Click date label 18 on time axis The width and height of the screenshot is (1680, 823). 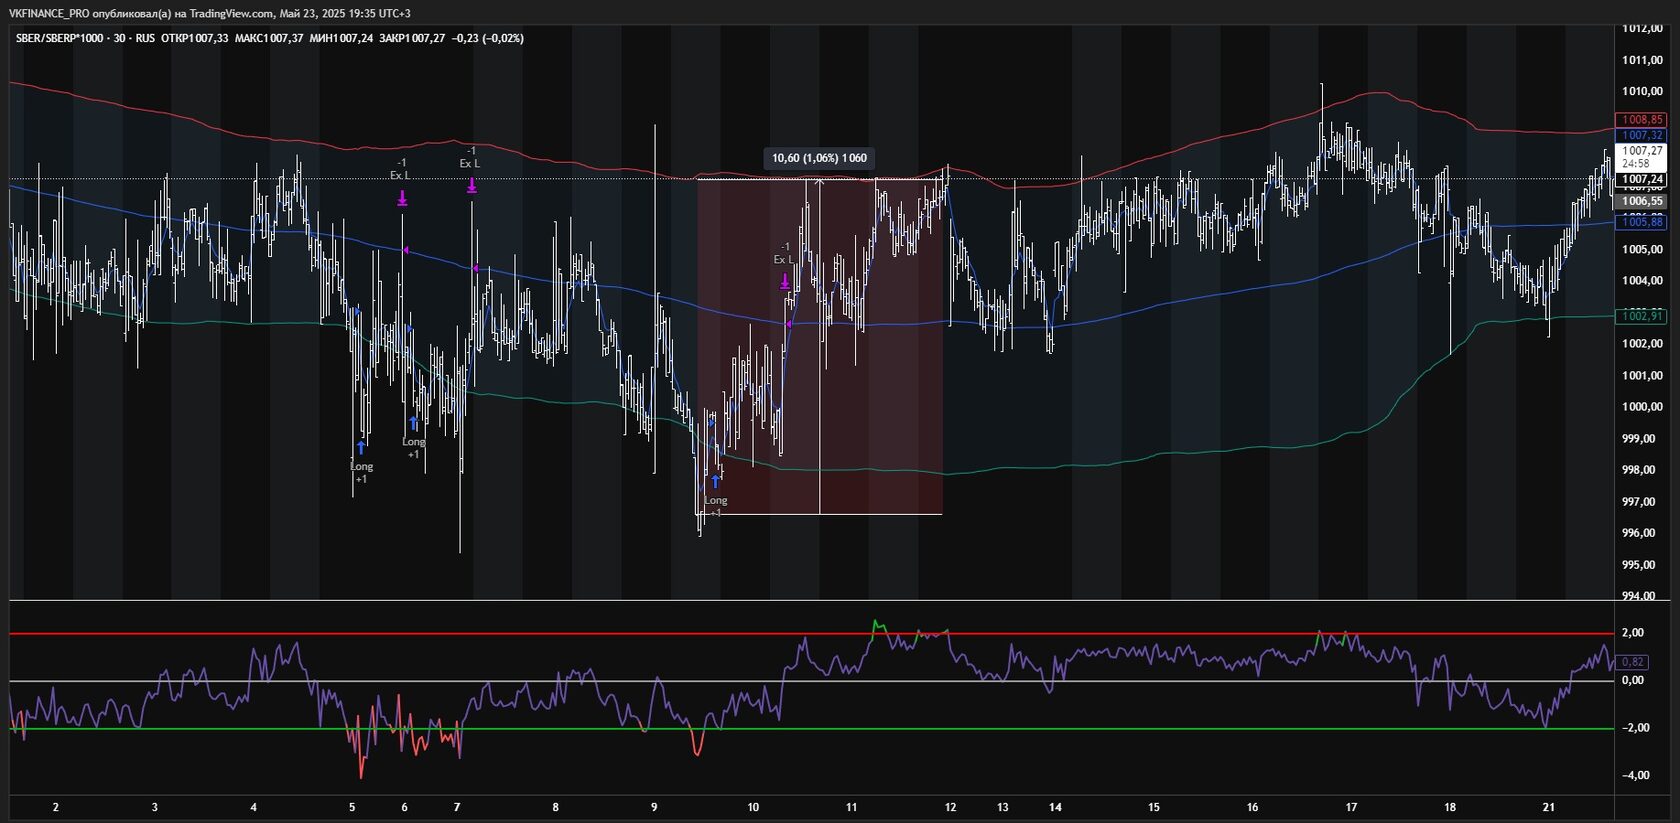(x=1450, y=807)
